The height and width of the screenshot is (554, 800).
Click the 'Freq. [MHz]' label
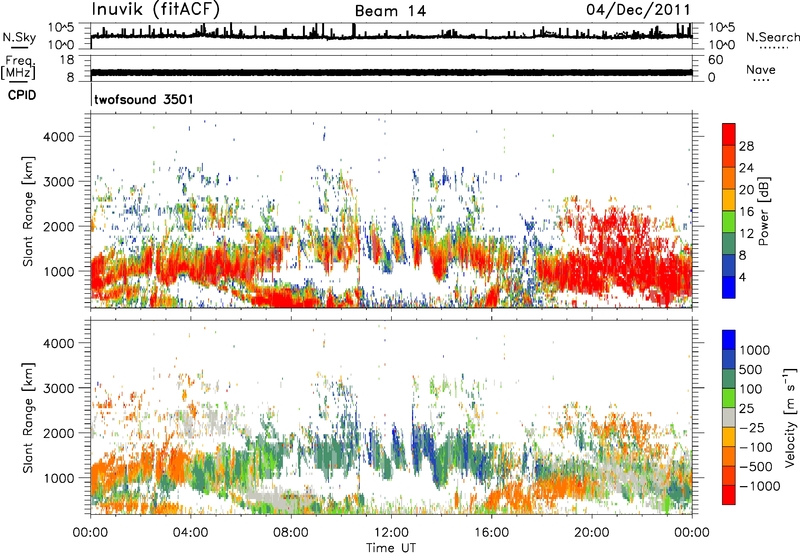(18, 68)
